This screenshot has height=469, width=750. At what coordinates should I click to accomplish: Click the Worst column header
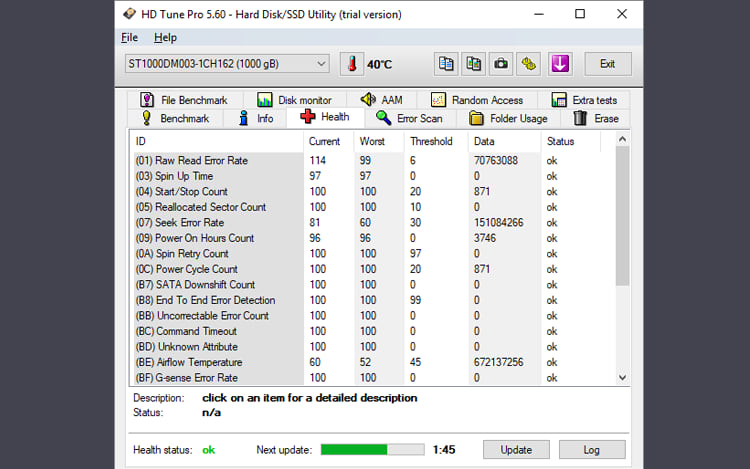tap(379, 142)
